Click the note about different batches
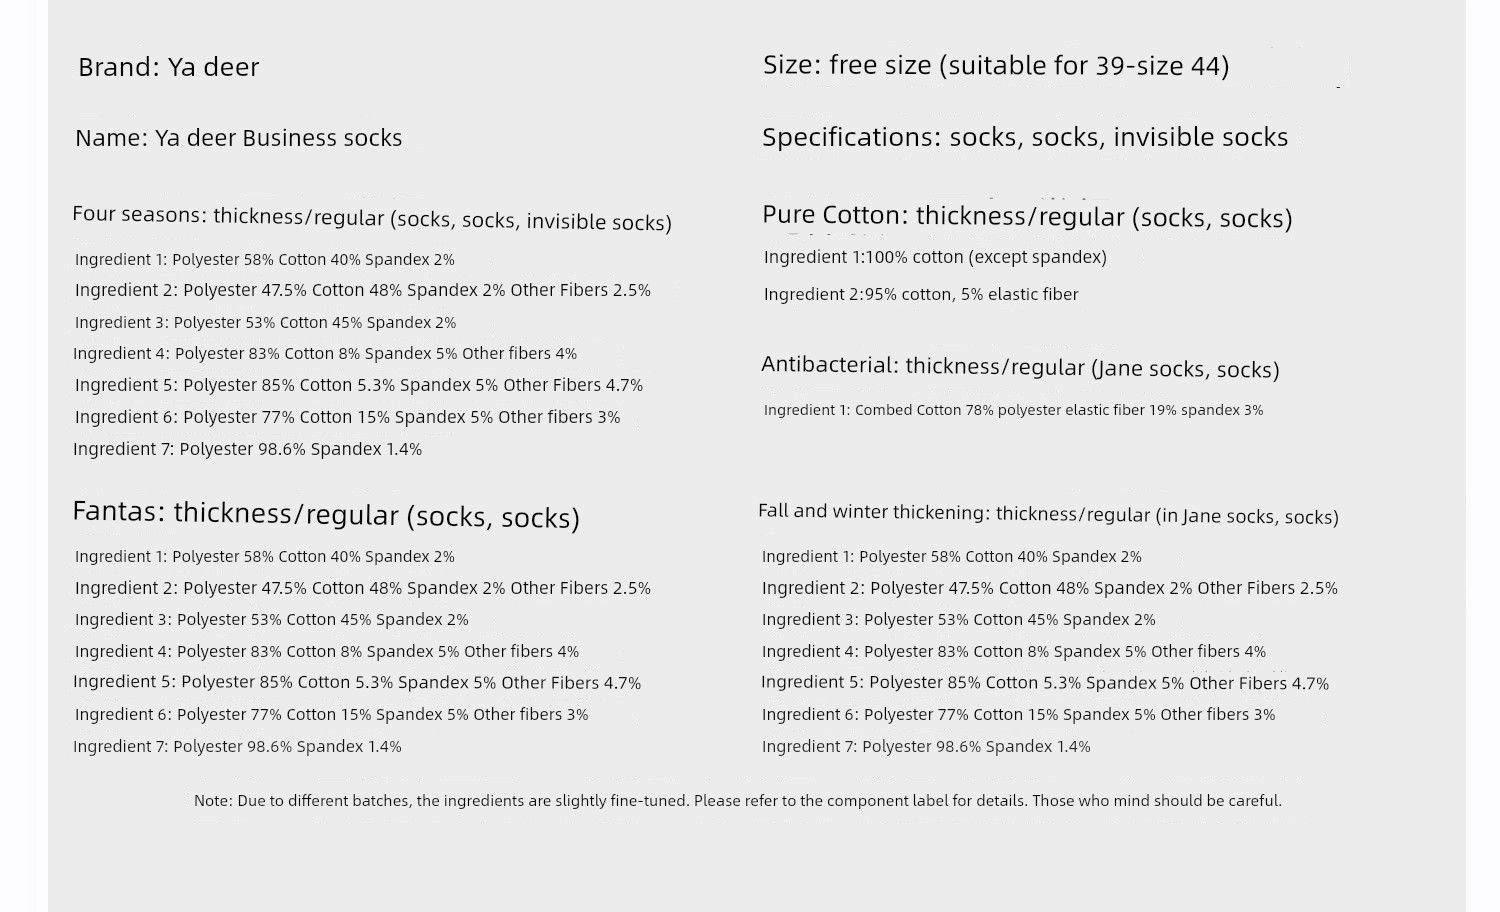1500x912 pixels. pyautogui.click(x=737, y=801)
